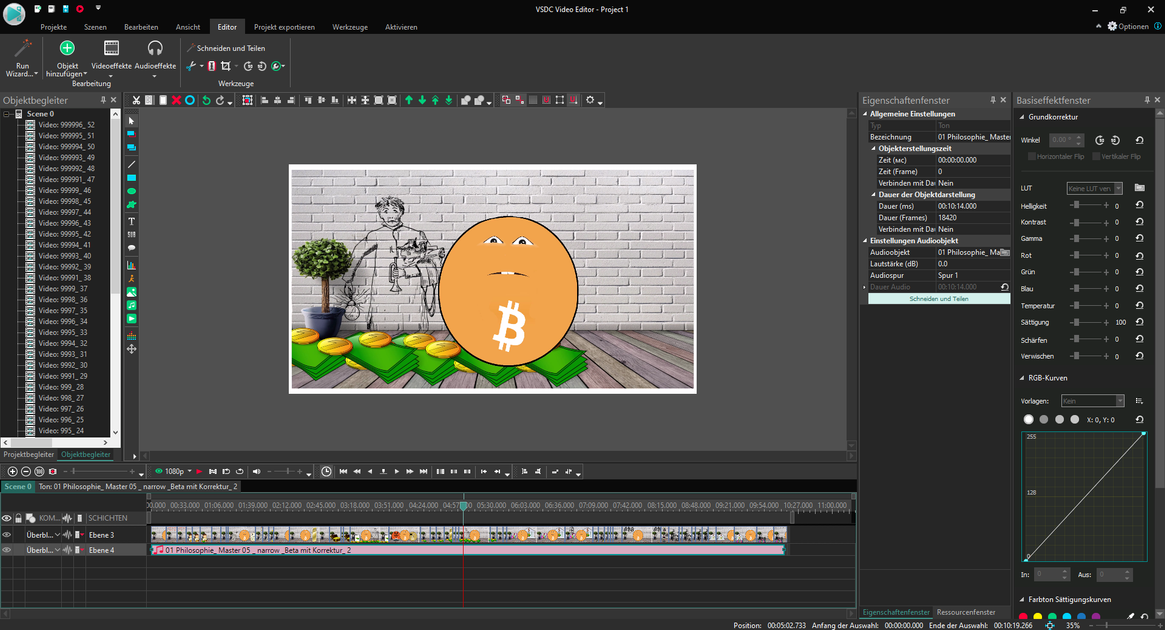Enable Vertikaler Flip checkbox
Image resolution: width=1165 pixels, height=630 pixels.
click(1096, 157)
